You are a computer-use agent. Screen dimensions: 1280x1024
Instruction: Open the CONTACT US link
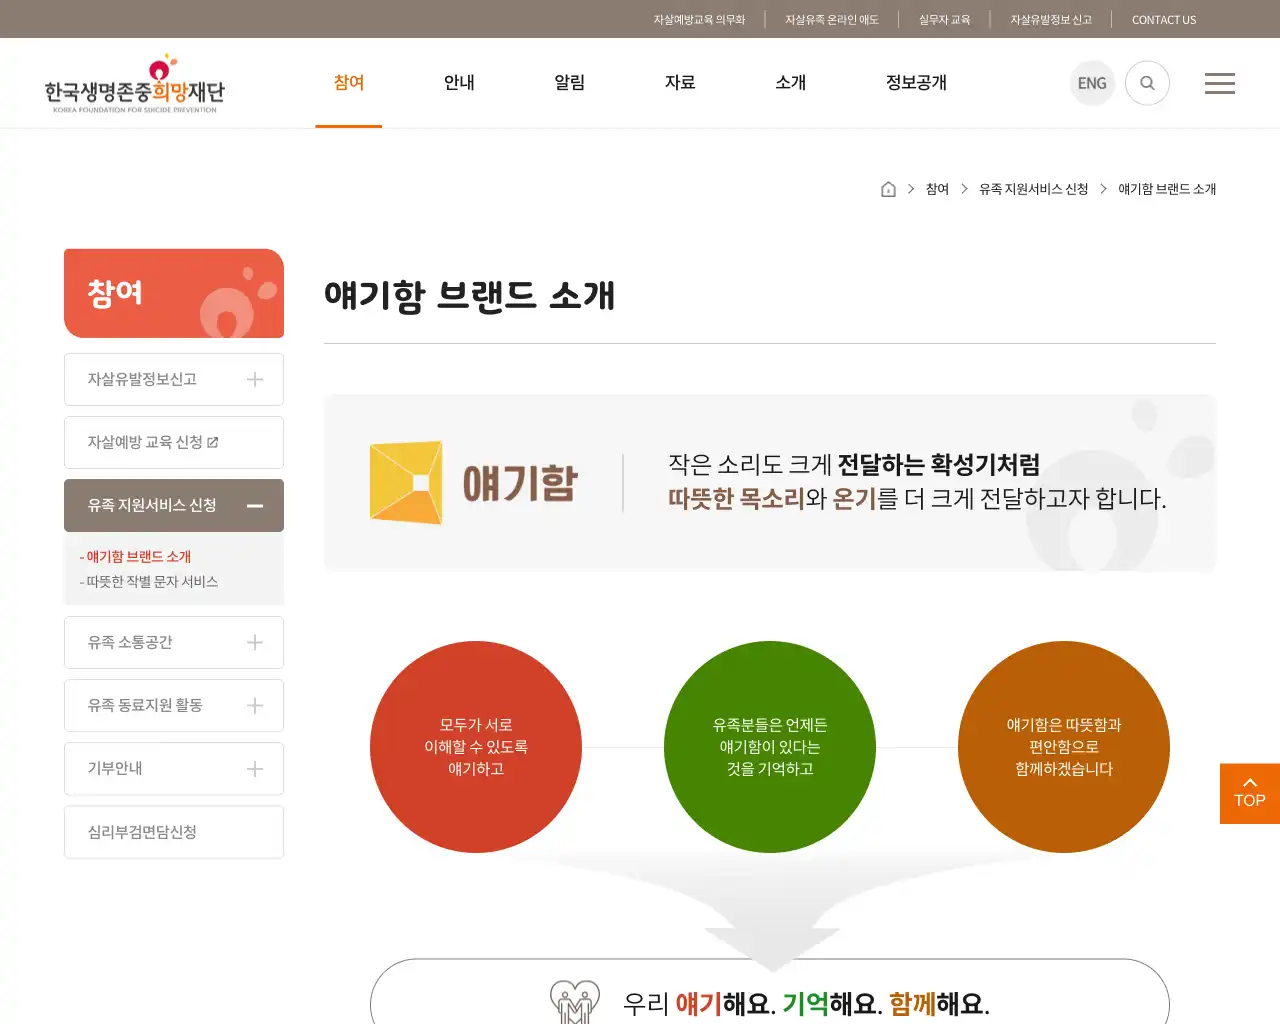(x=1163, y=19)
